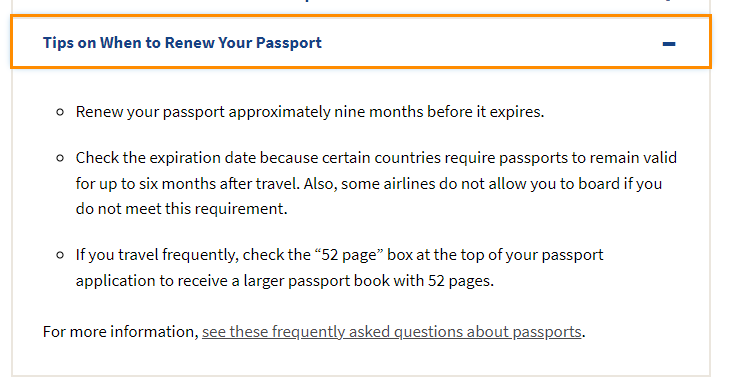Click the bullet marker beside 'If you travel frequently'

[60, 255]
